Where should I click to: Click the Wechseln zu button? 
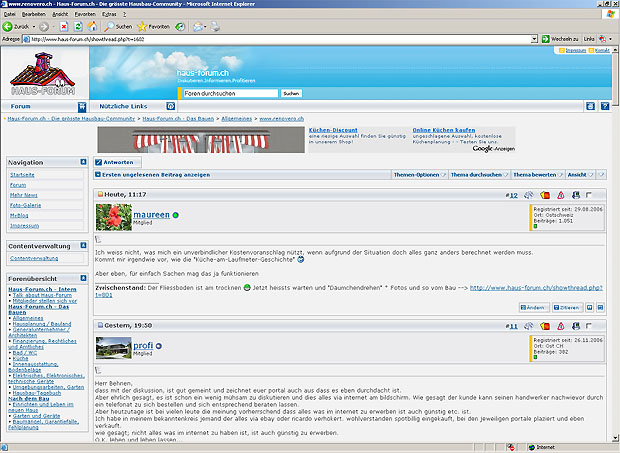[560, 39]
